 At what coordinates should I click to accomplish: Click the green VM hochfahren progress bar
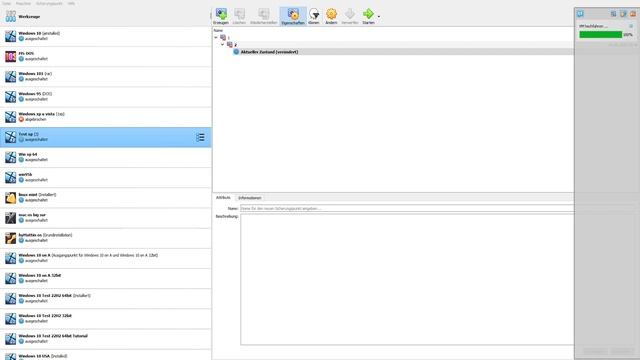pyautogui.click(x=600, y=35)
